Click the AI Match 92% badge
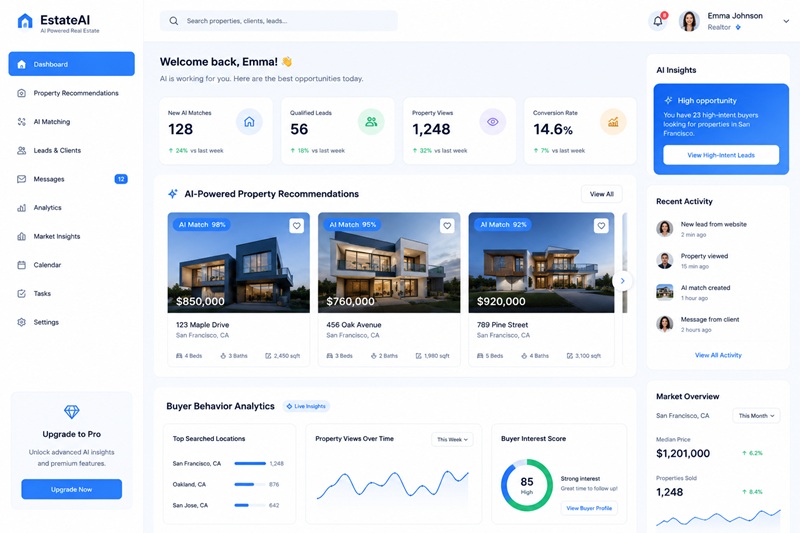 503,224
